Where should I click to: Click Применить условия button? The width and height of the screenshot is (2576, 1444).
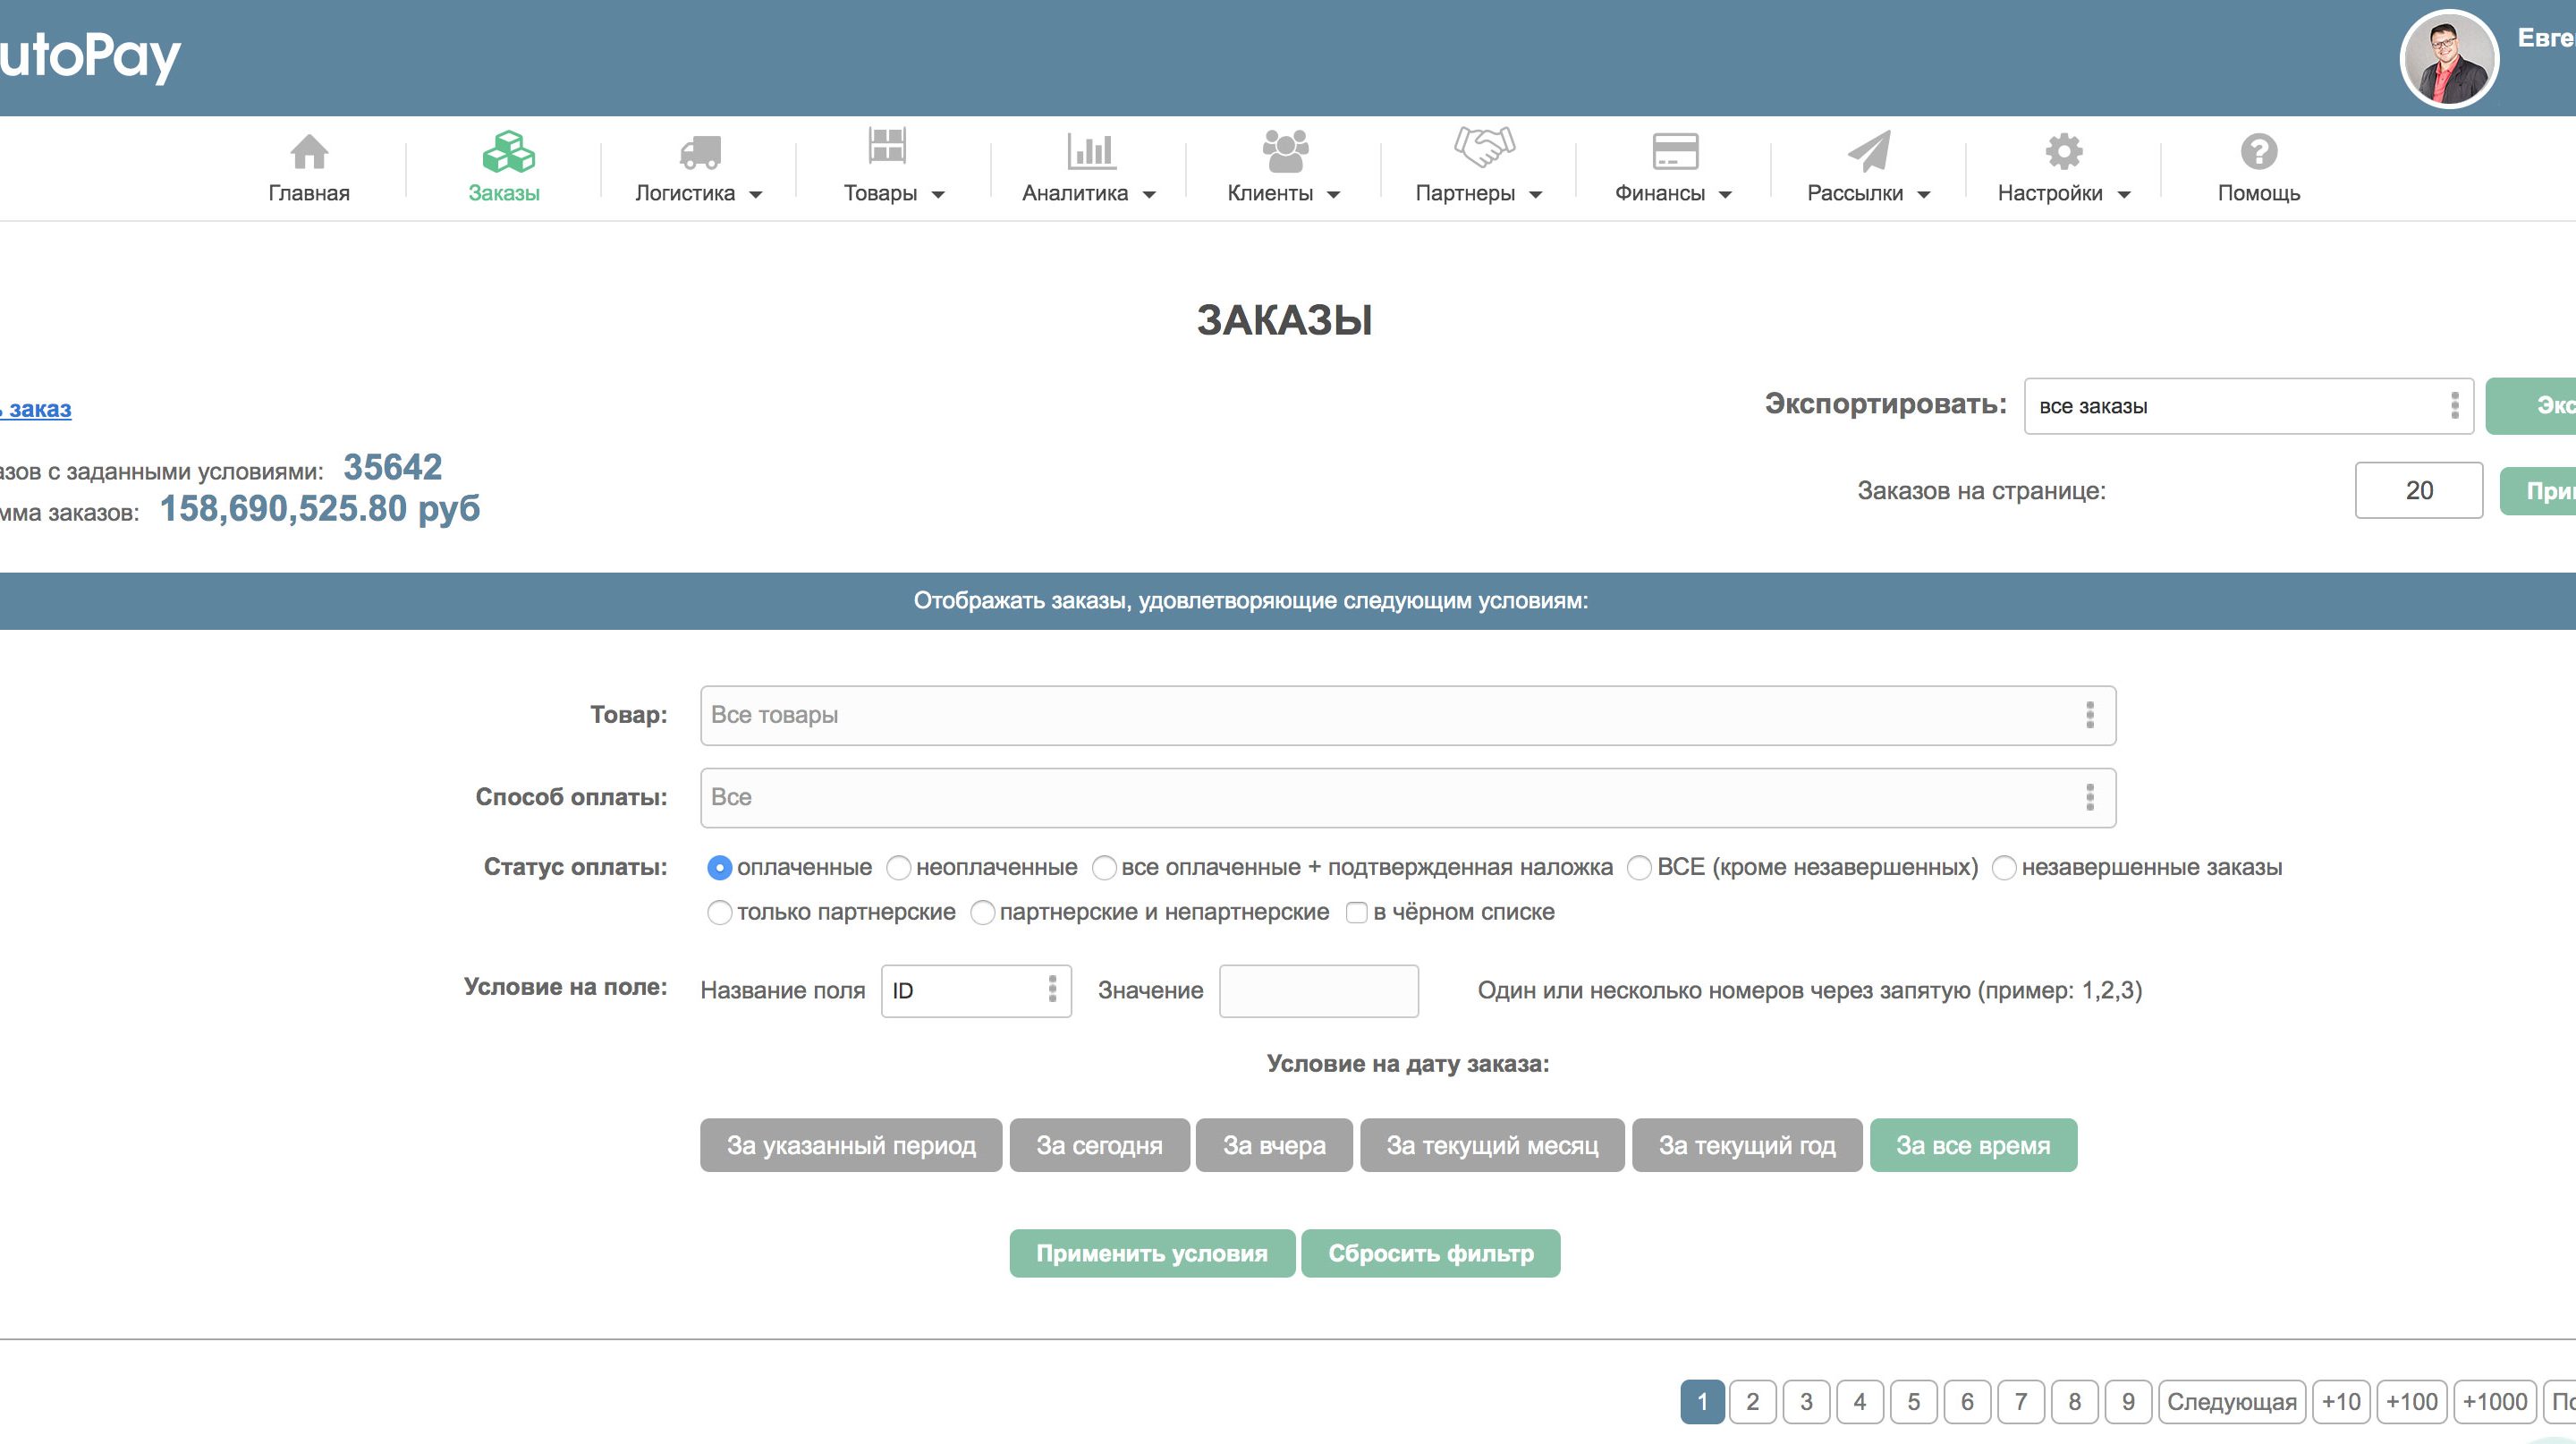point(1152,1253)
